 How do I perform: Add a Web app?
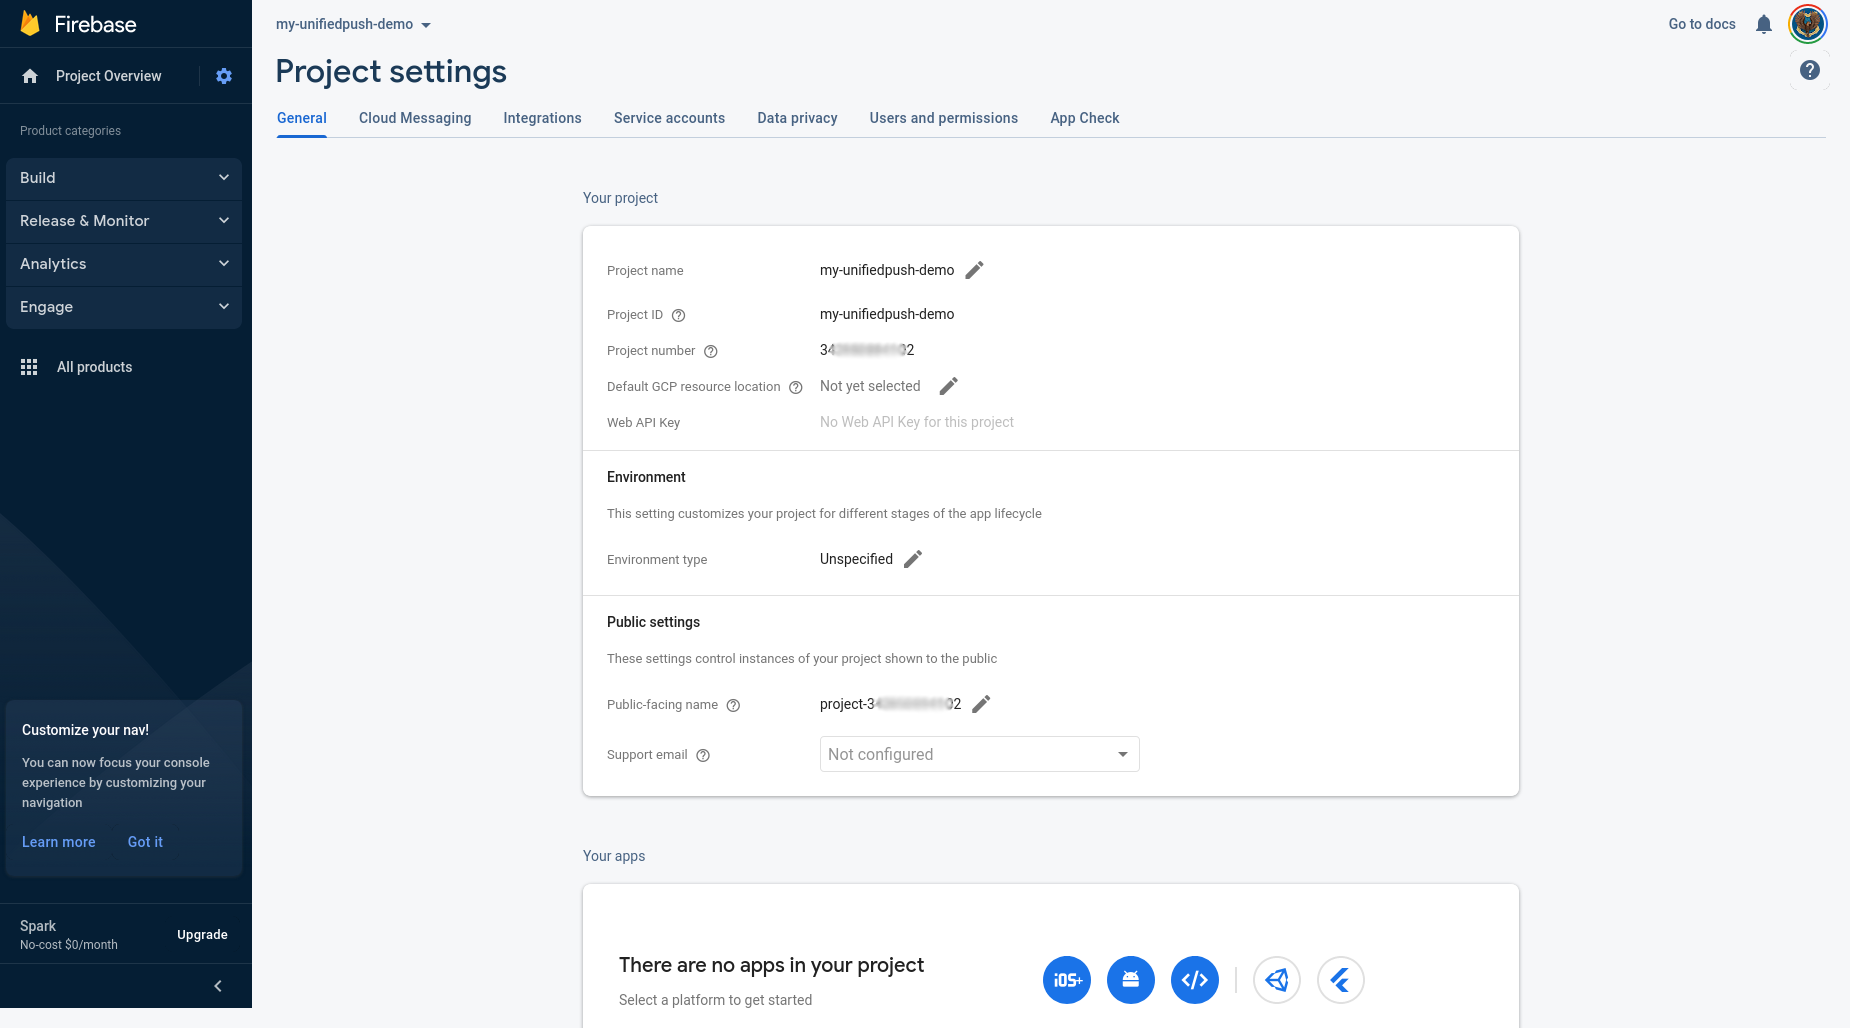(1195, 980)
